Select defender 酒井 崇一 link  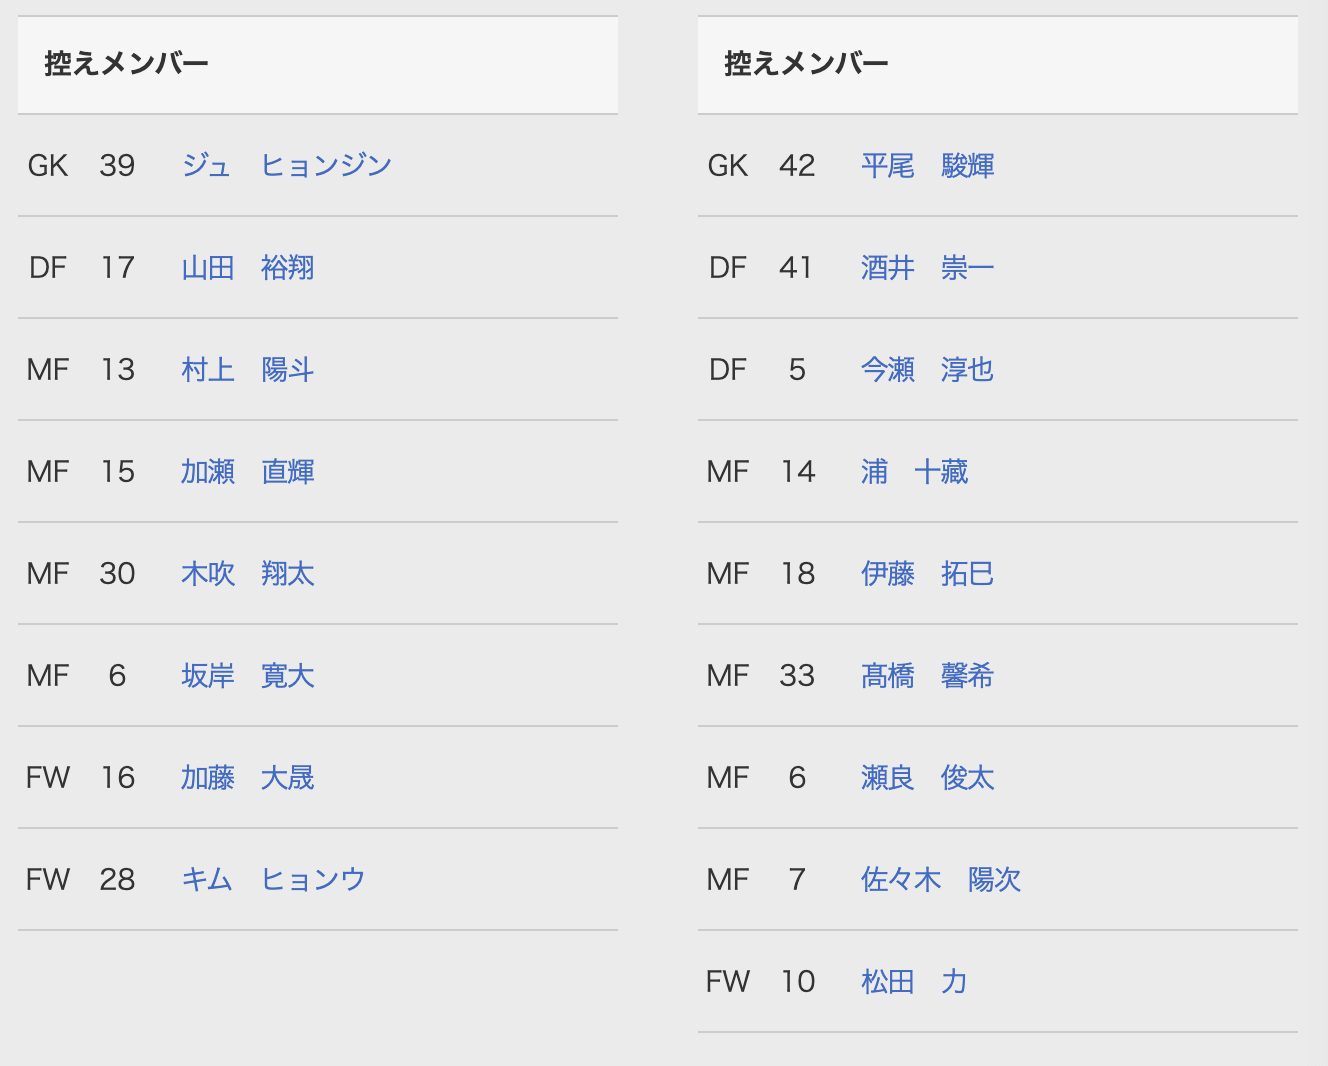point(927,268)
